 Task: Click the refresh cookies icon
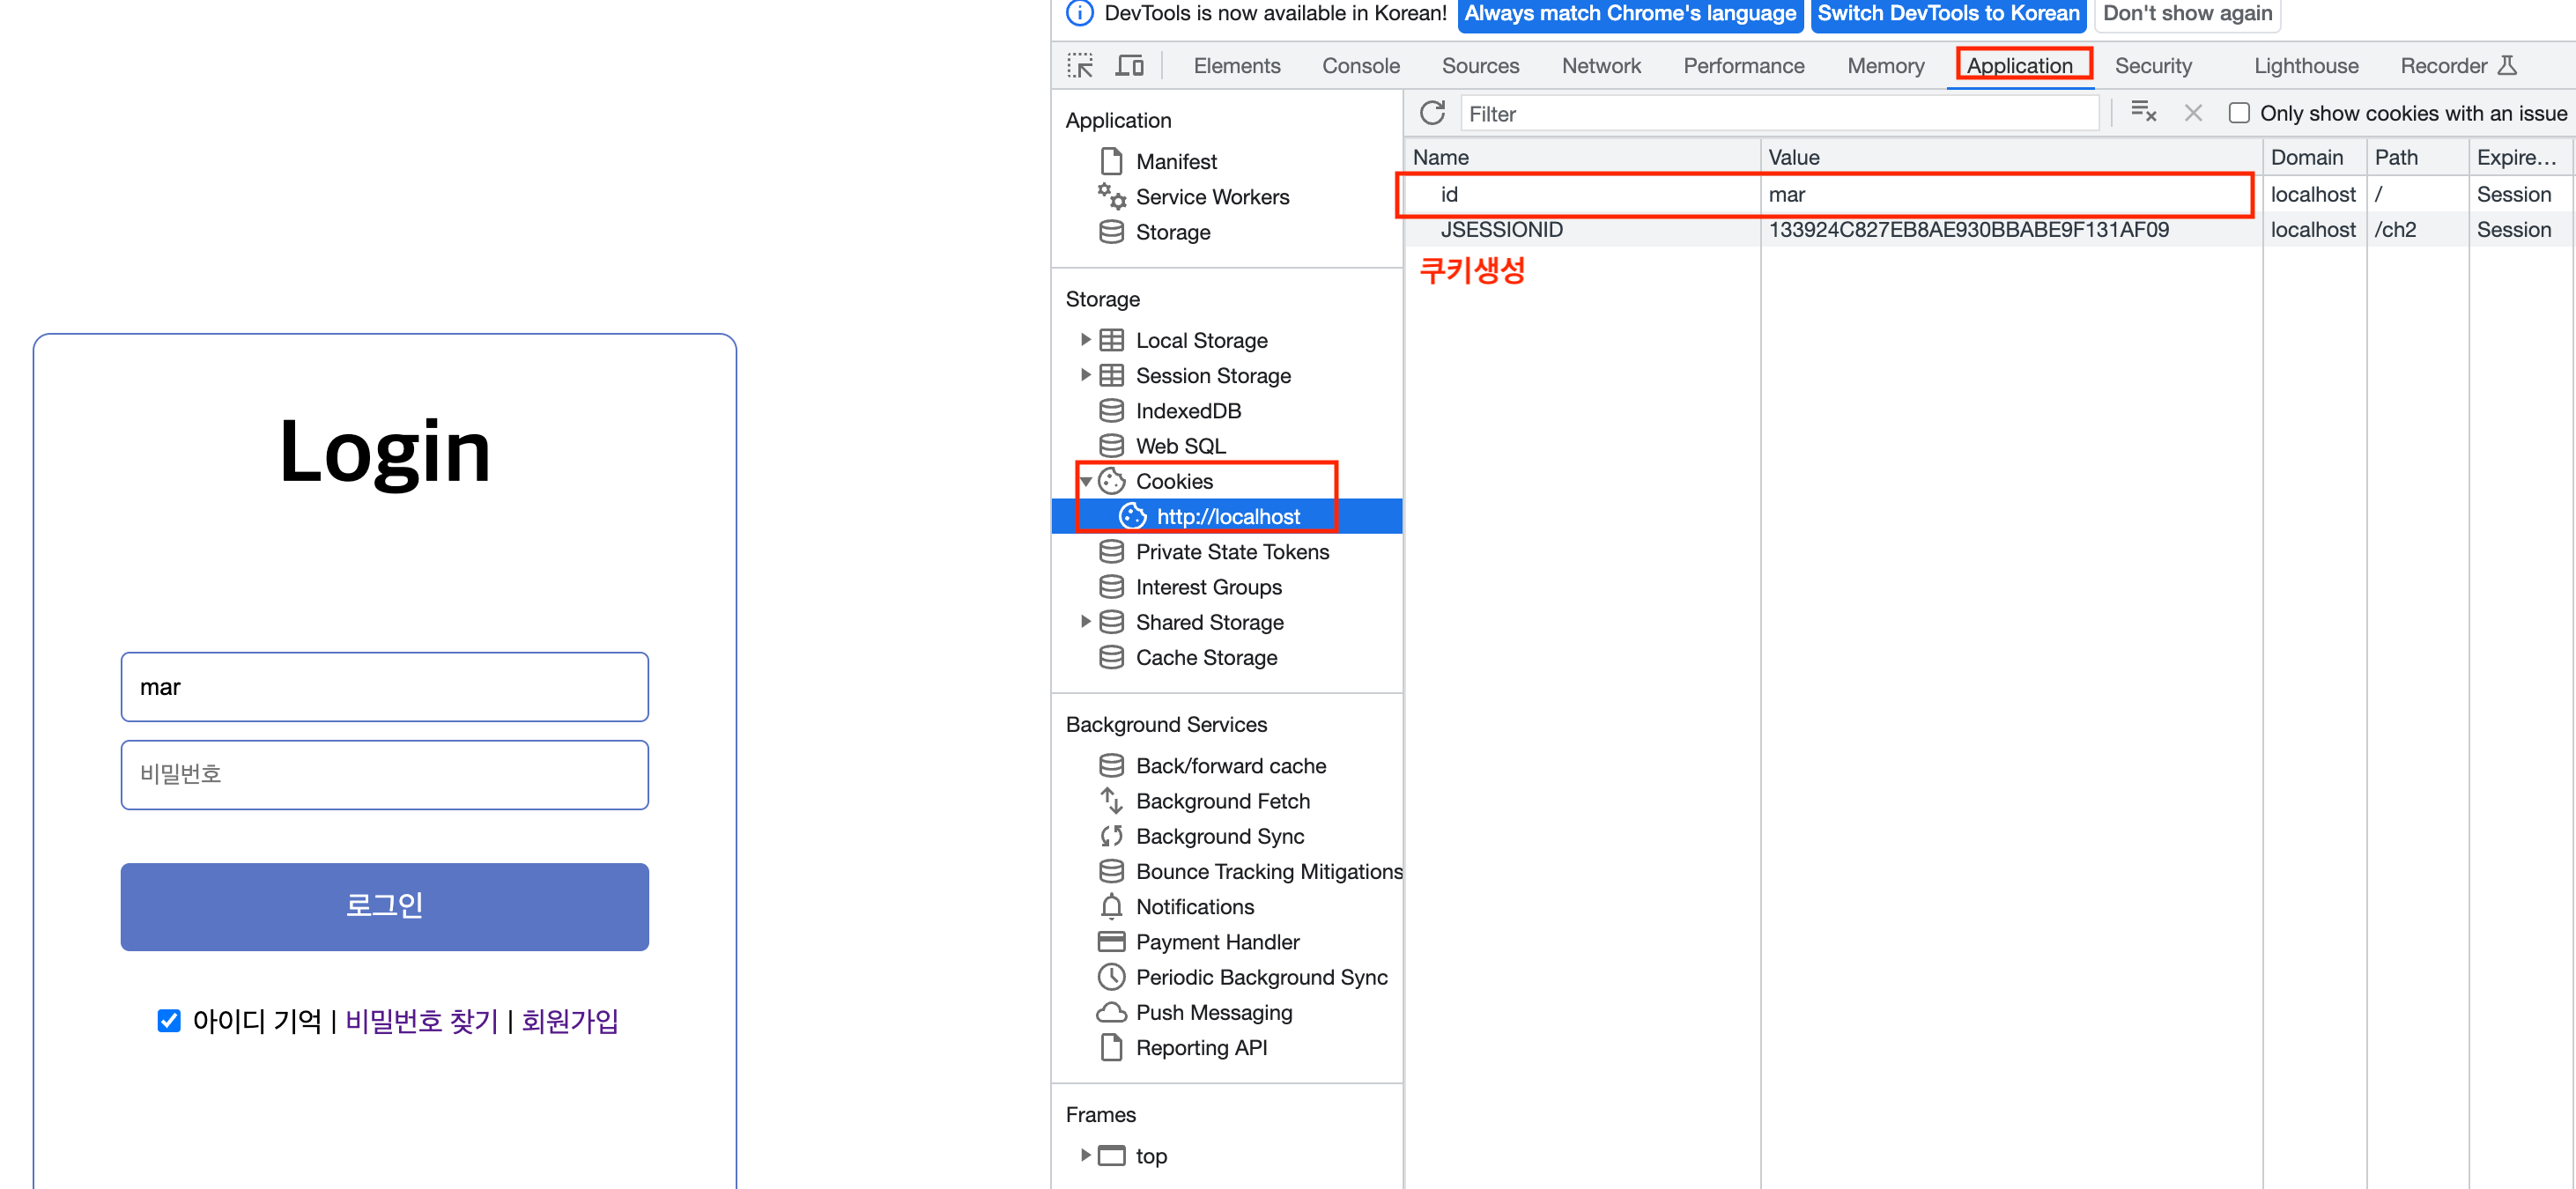tap(1432, 113)
